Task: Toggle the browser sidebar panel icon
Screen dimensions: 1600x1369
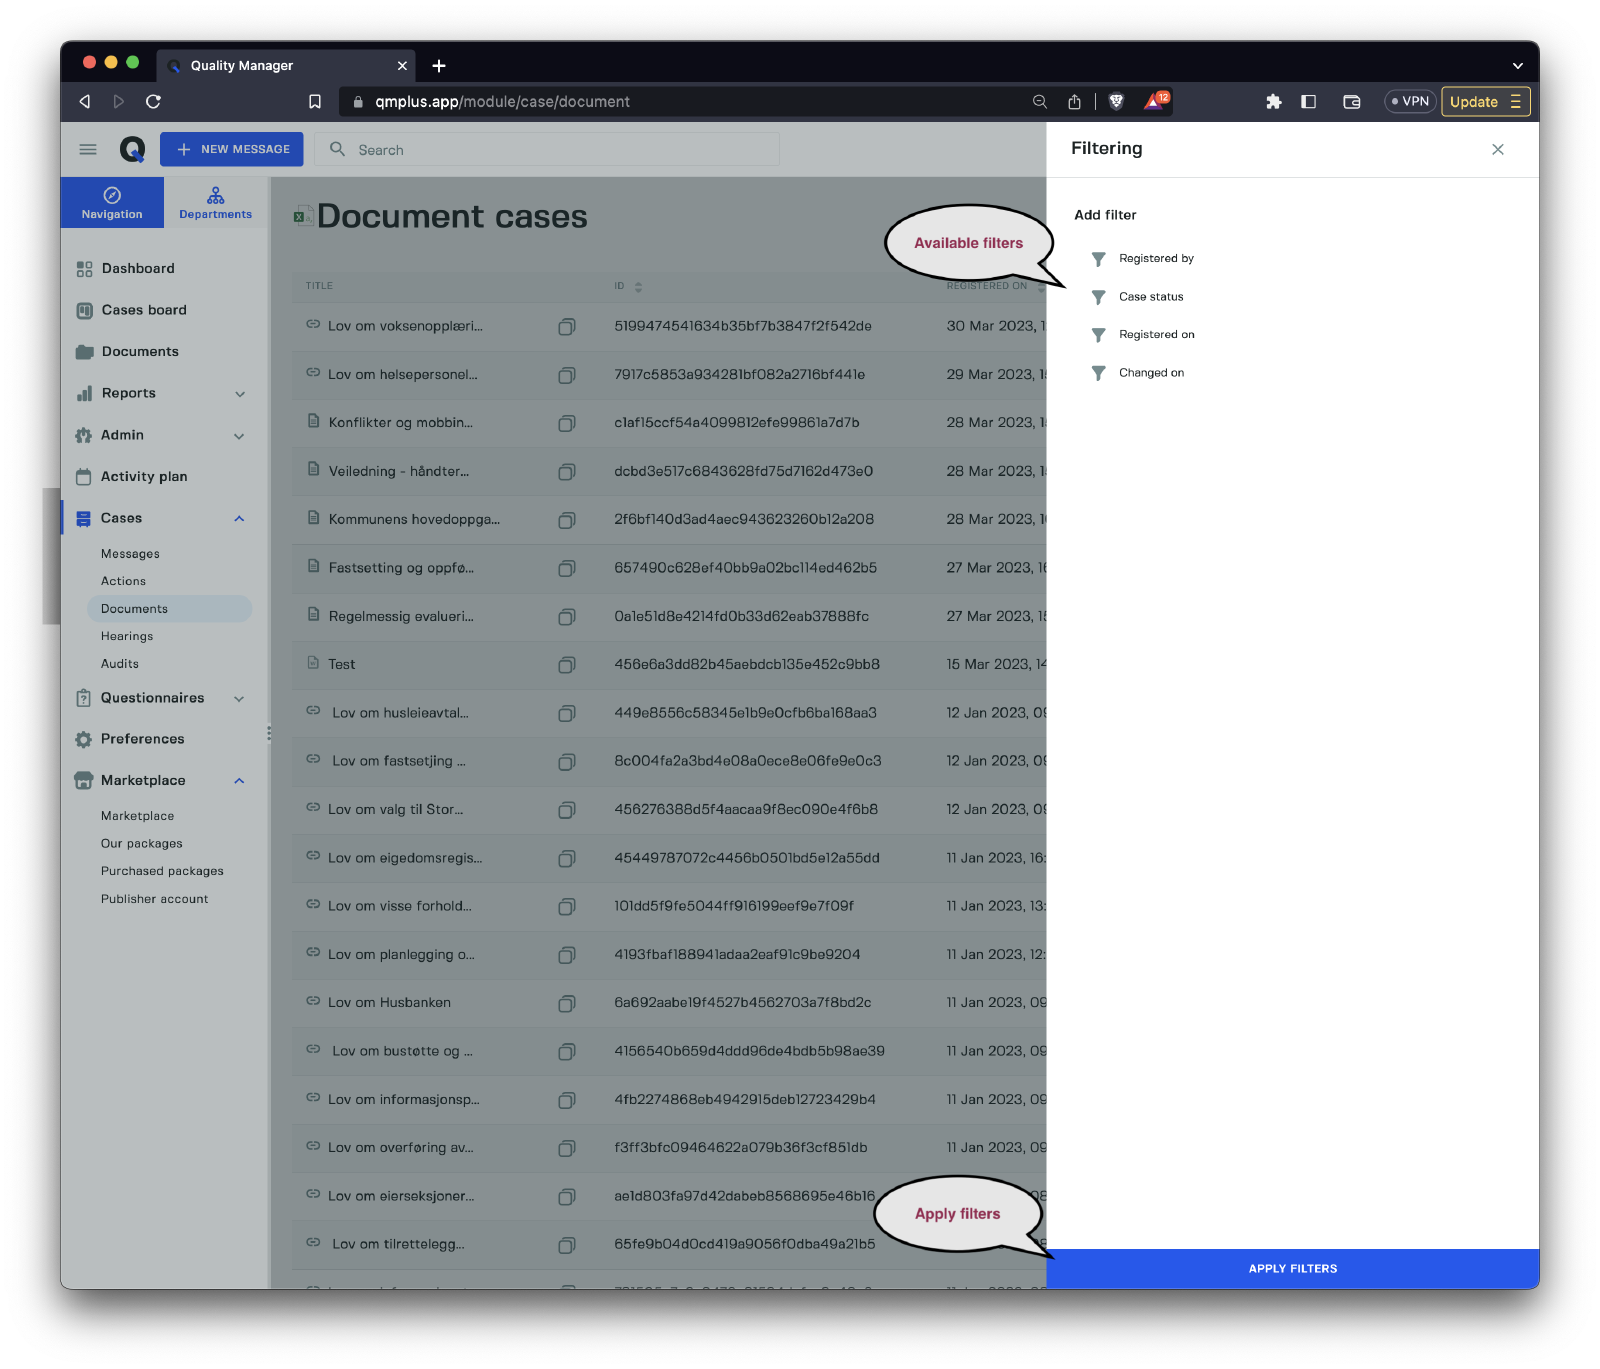Action: 1308,101
